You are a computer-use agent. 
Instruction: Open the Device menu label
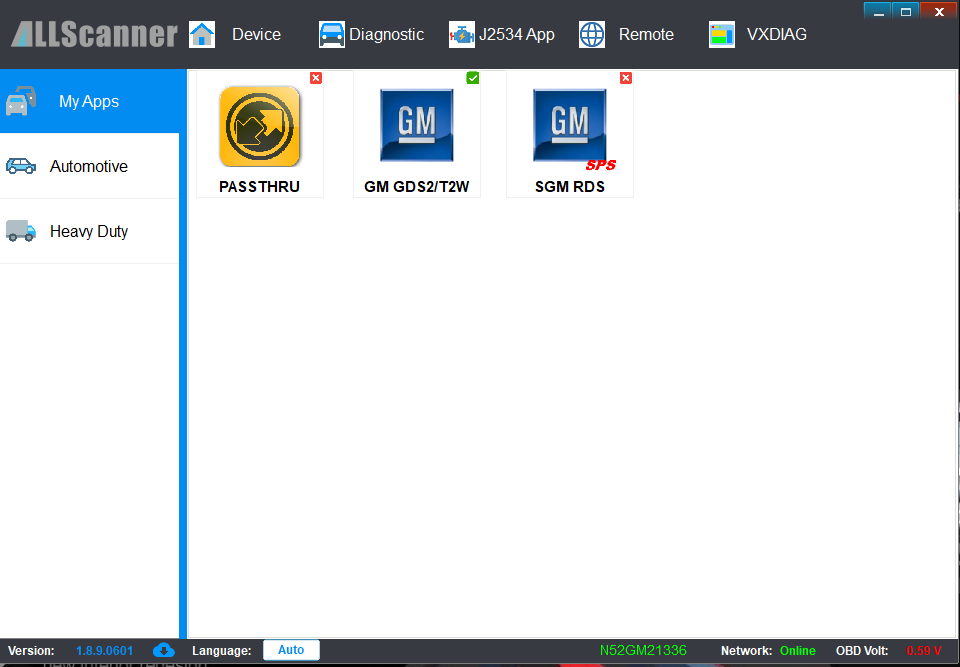point(257,34)
